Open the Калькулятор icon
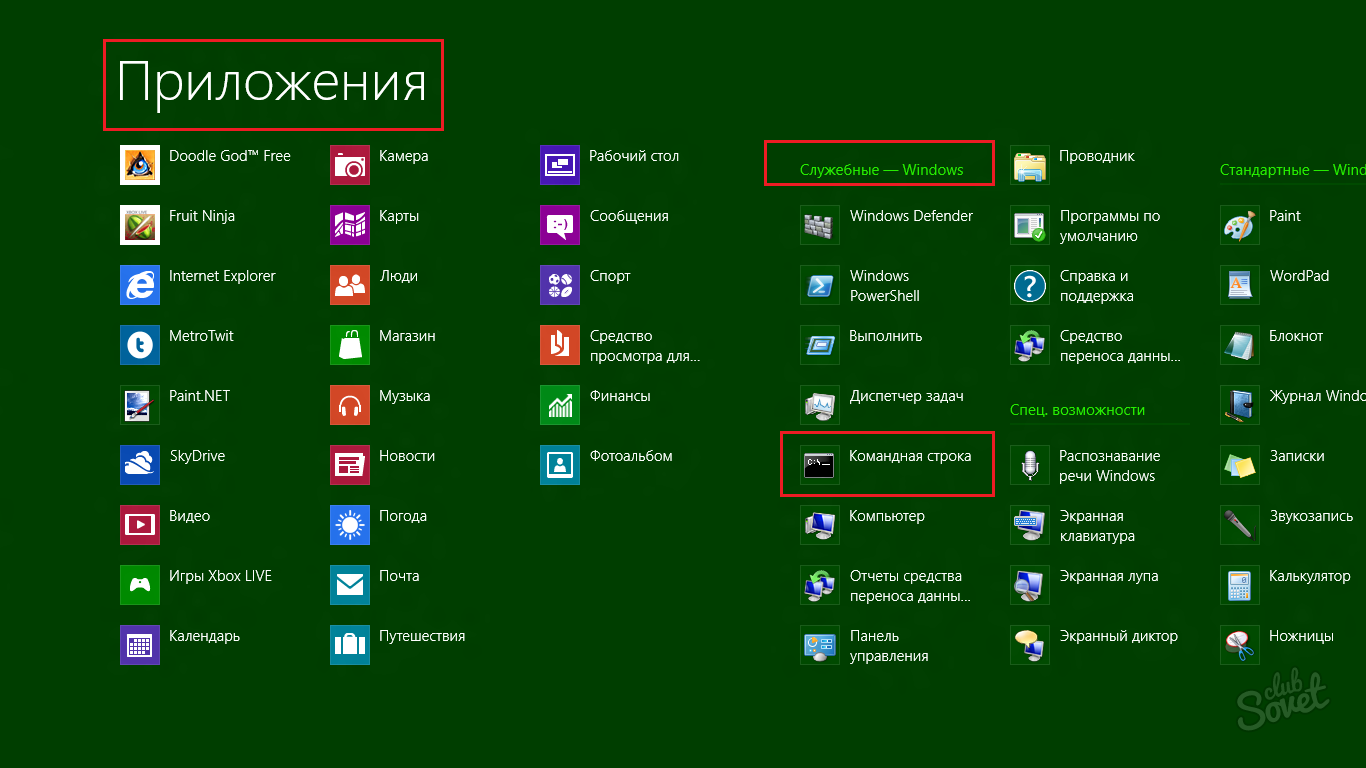 pos(1240,585)
